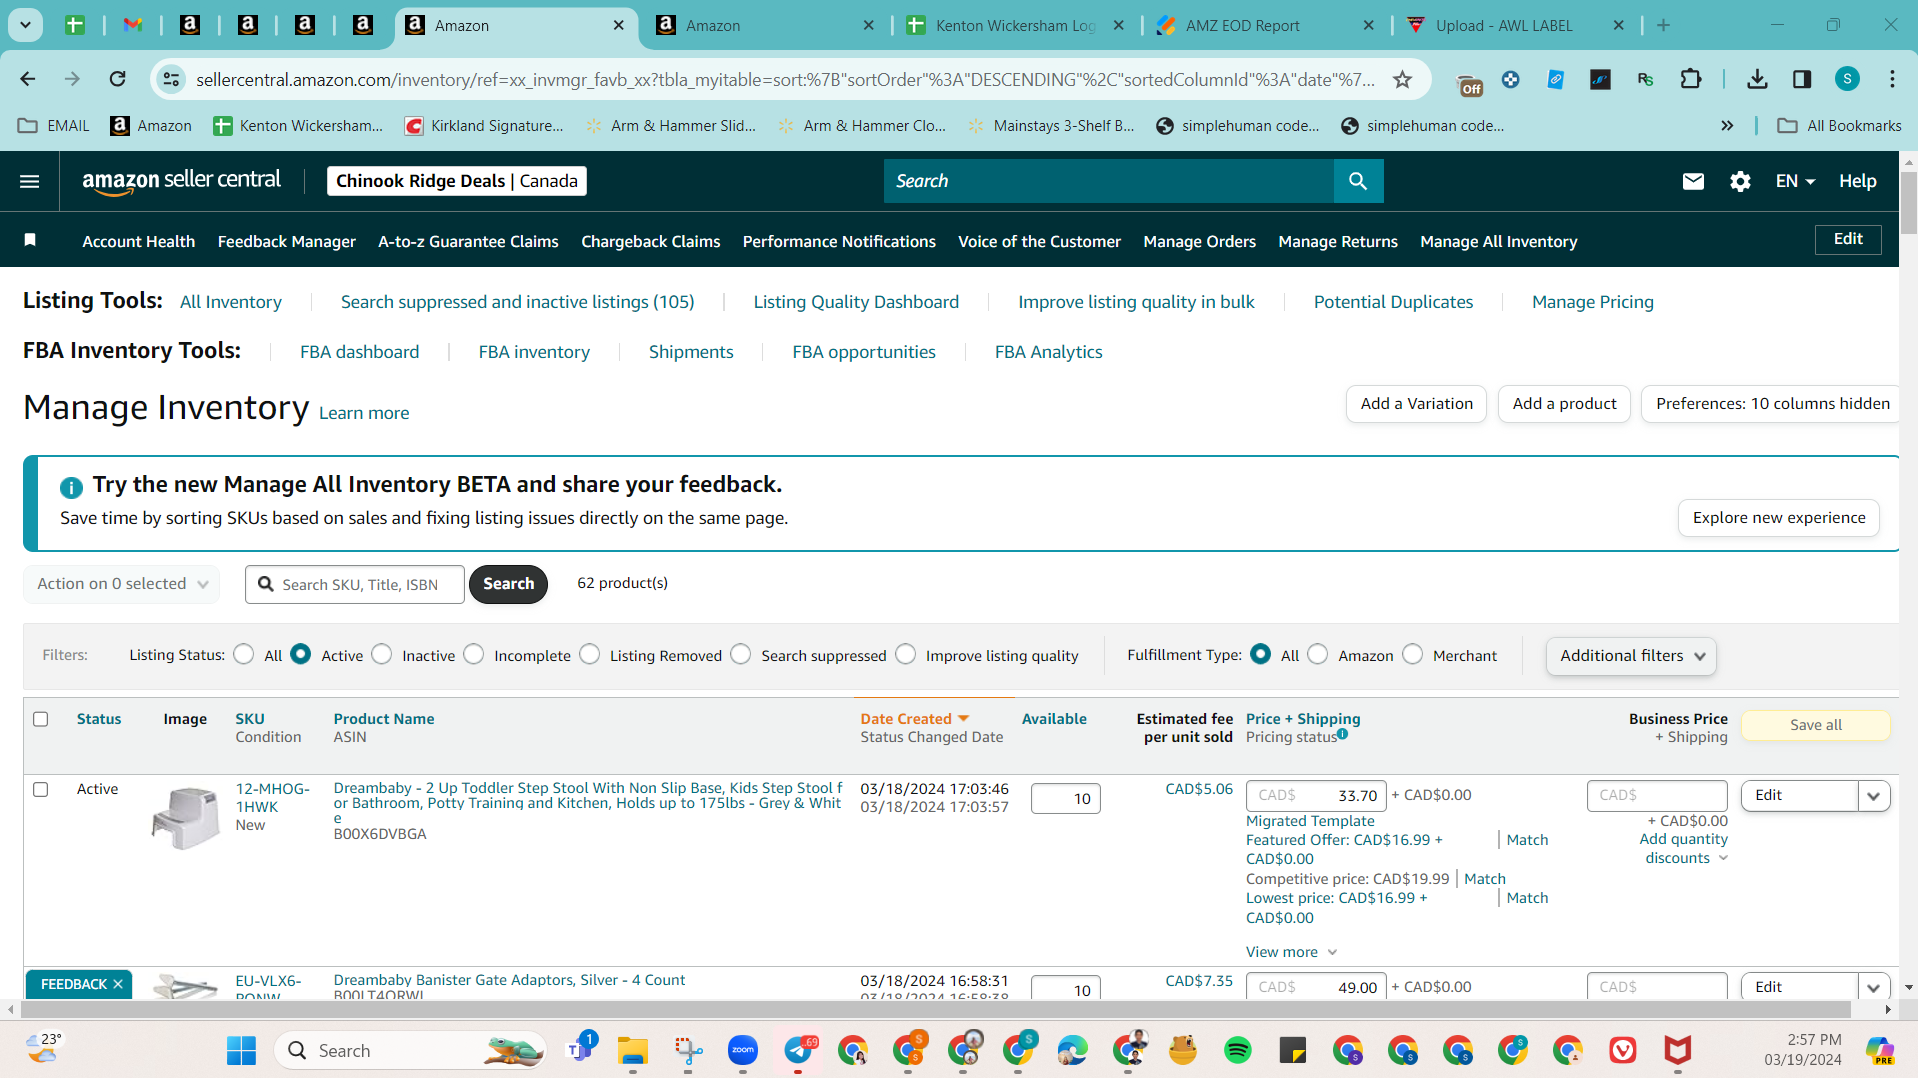Switch to the AMZ EOD Report tab

pyautogui.click(x=1264, y=25)
